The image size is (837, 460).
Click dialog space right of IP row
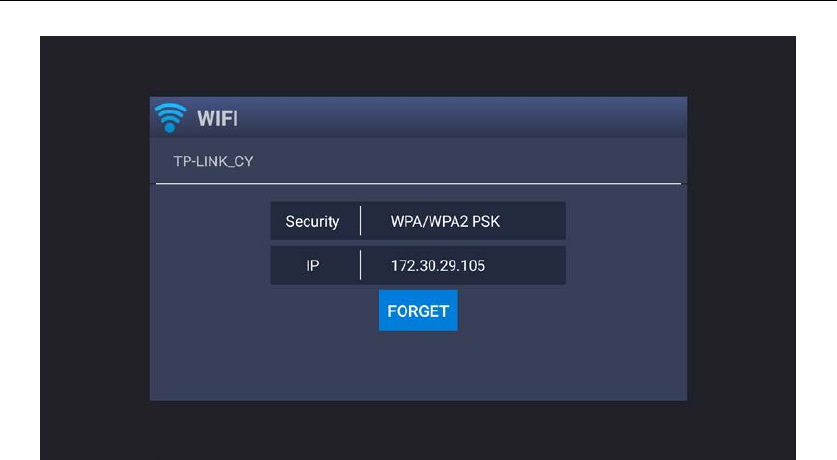click(626, 265)
